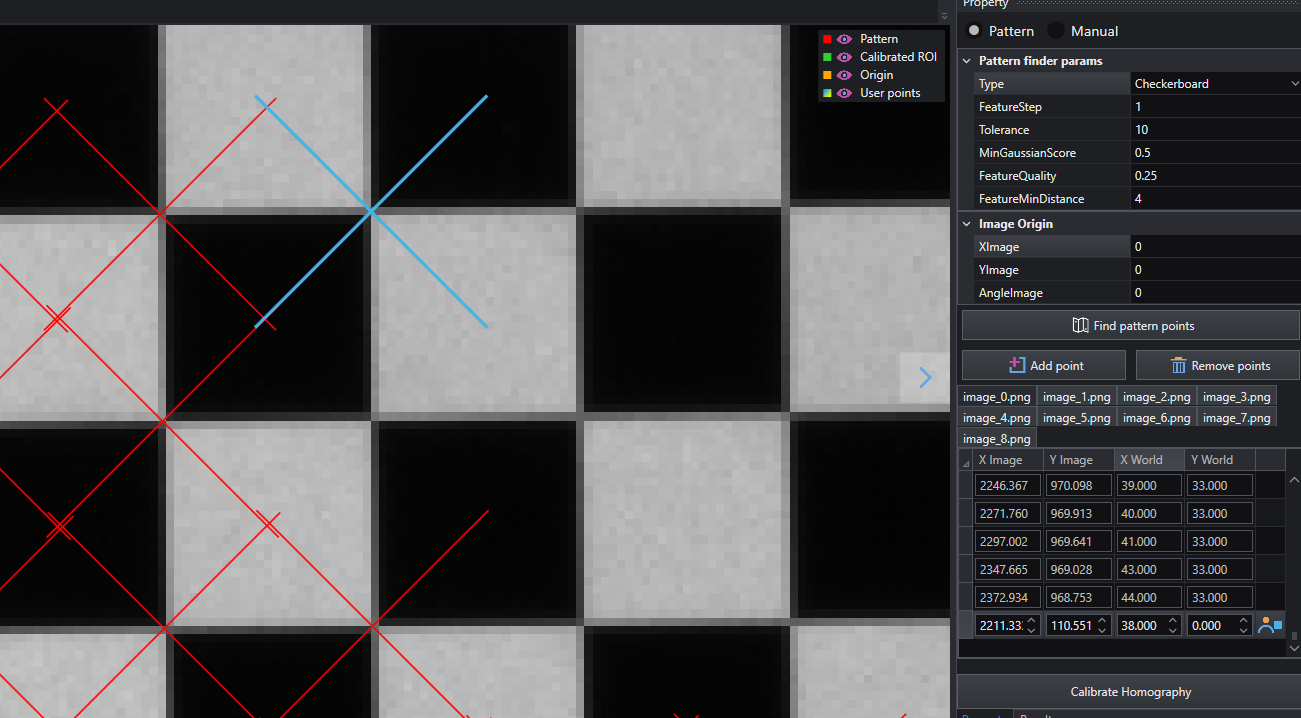Click the stepper arrows on the 2211.33 field
This screenshot has width=1301, height=718.
(x=1031, y=625)
